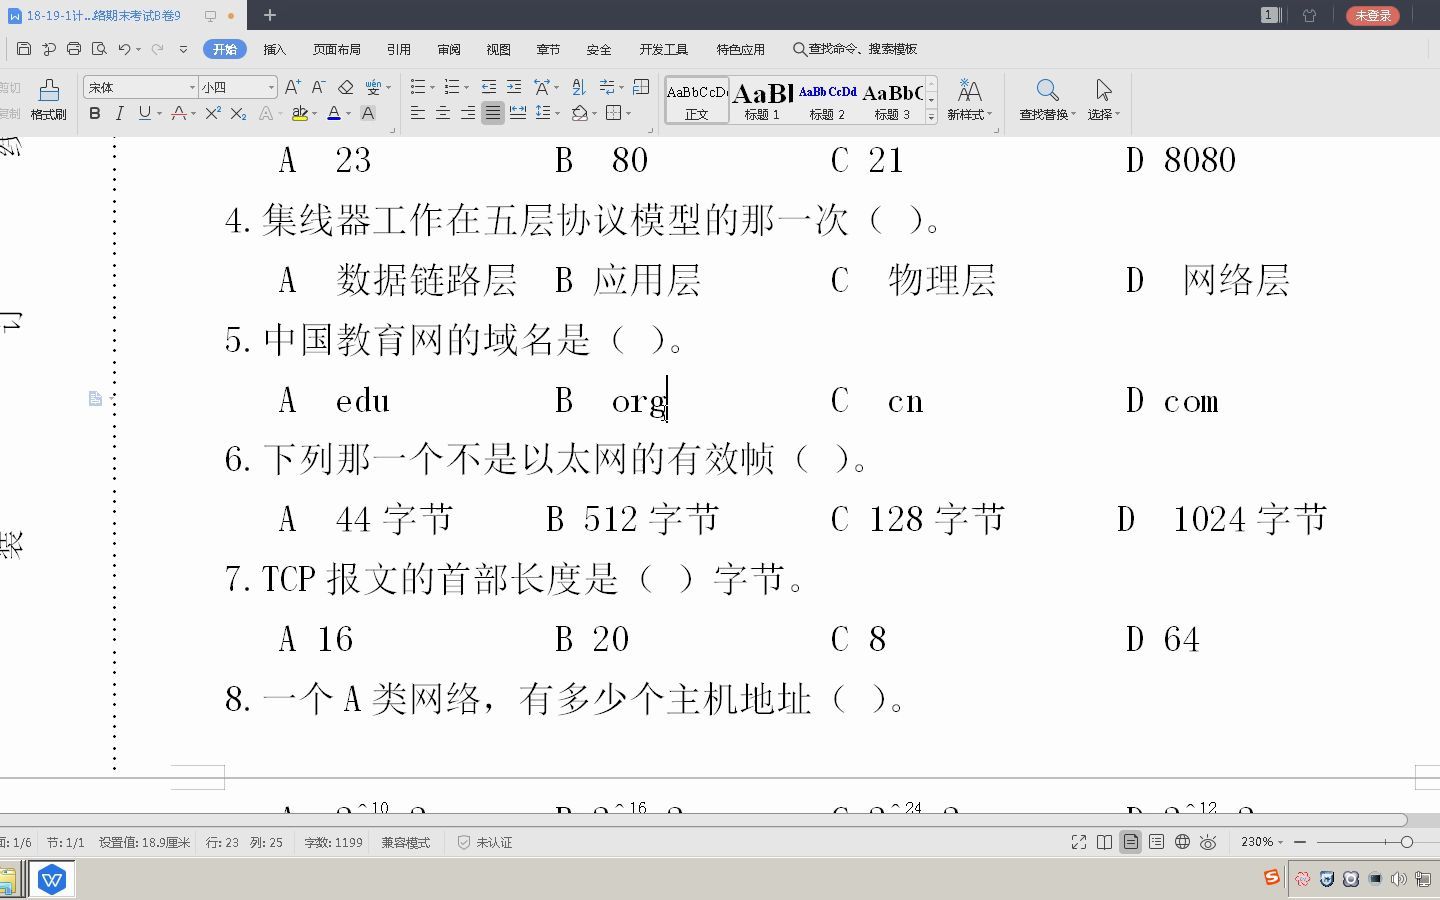Click the full screen icon in status bar
Screen dimensions: 1440x900
point(1079,843)
